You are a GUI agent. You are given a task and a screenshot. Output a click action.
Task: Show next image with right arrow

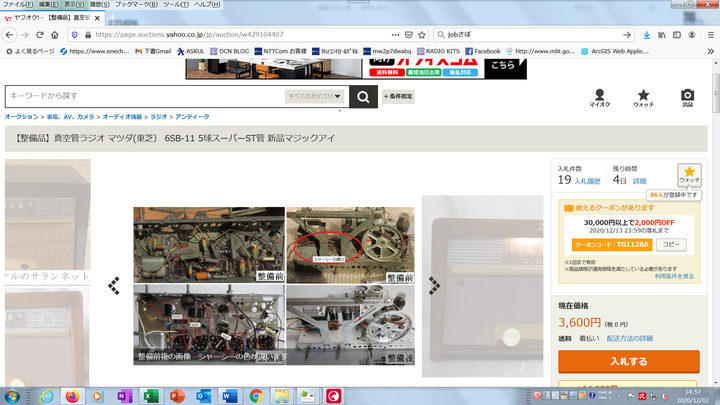(434, 285)
